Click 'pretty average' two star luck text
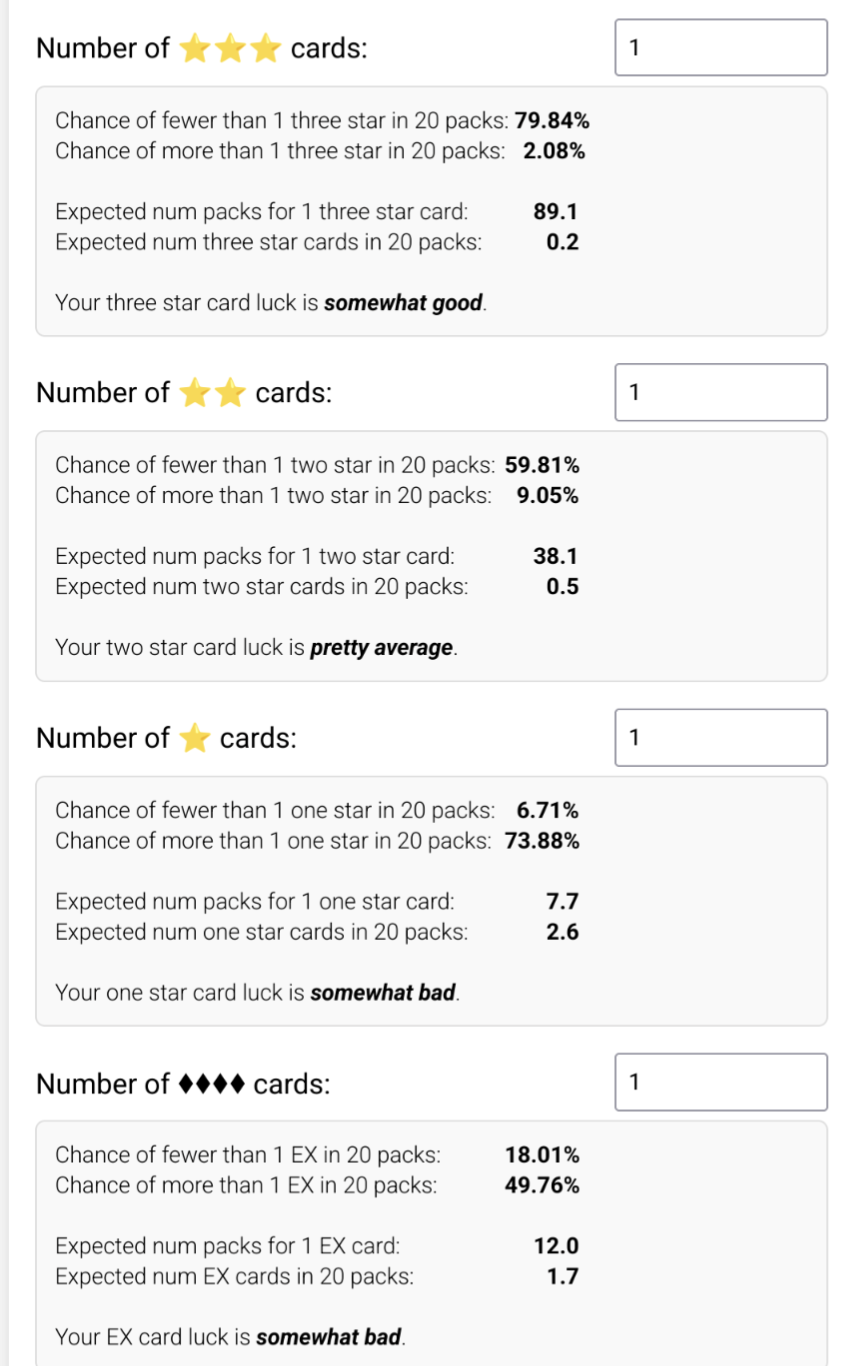This screenshot has width=841, height=1366. pos(382,648)
